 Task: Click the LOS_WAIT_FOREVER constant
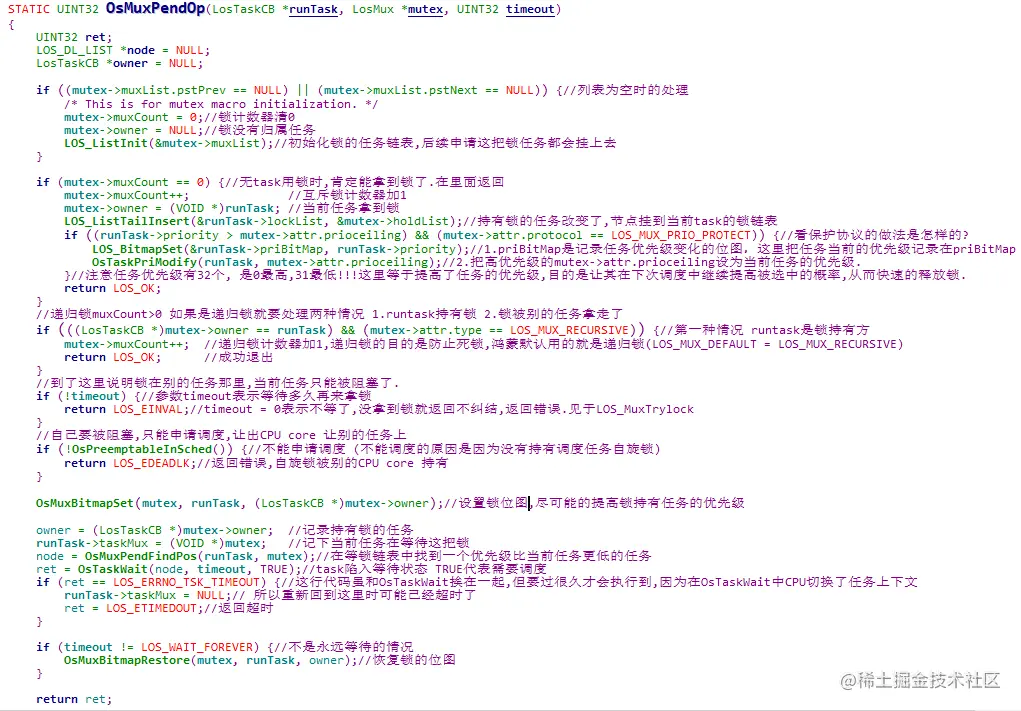[197, 647]
